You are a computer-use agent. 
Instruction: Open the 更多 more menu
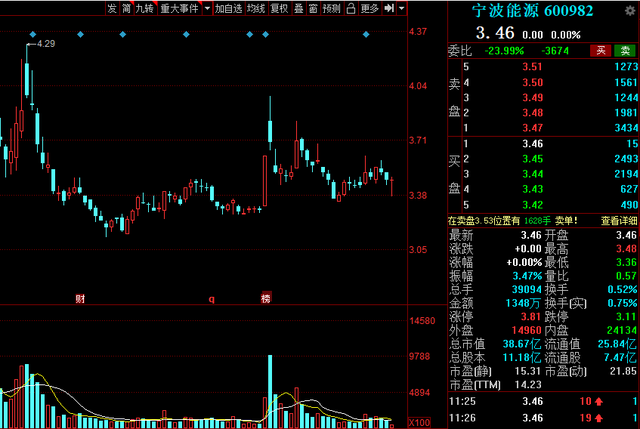click(x=369, y=8)
